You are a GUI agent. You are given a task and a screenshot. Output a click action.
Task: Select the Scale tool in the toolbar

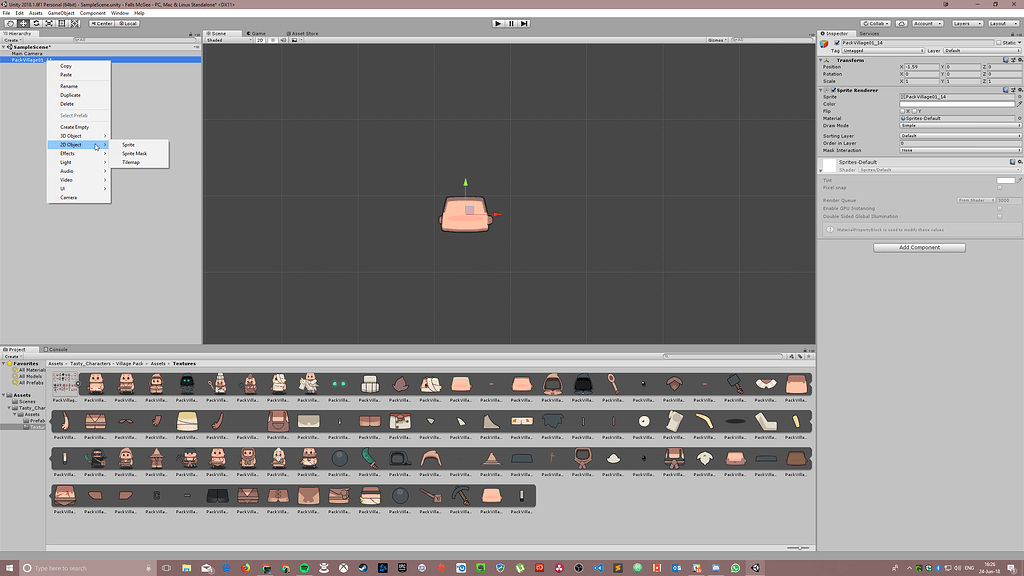[49, 23]
